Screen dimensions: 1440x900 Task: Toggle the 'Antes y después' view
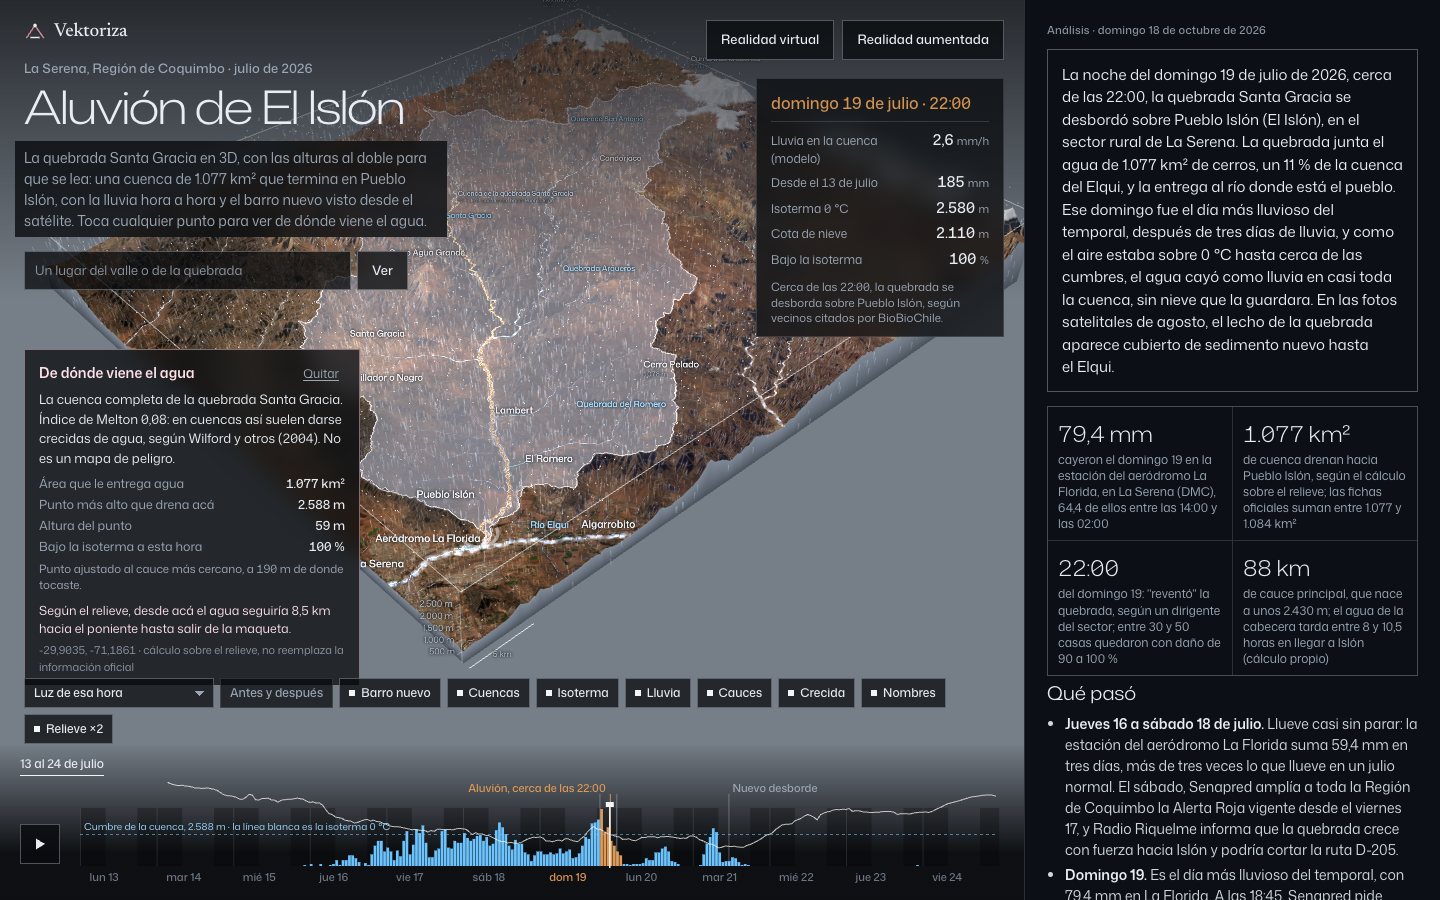click(276, 693)
